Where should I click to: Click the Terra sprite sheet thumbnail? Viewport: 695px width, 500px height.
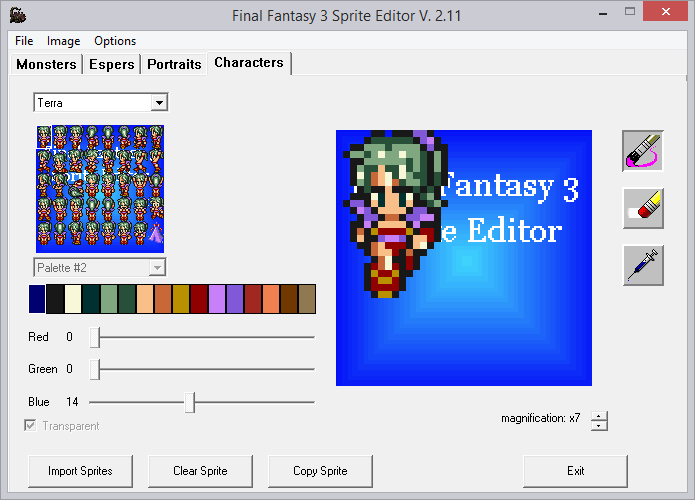tap(100, 189)
